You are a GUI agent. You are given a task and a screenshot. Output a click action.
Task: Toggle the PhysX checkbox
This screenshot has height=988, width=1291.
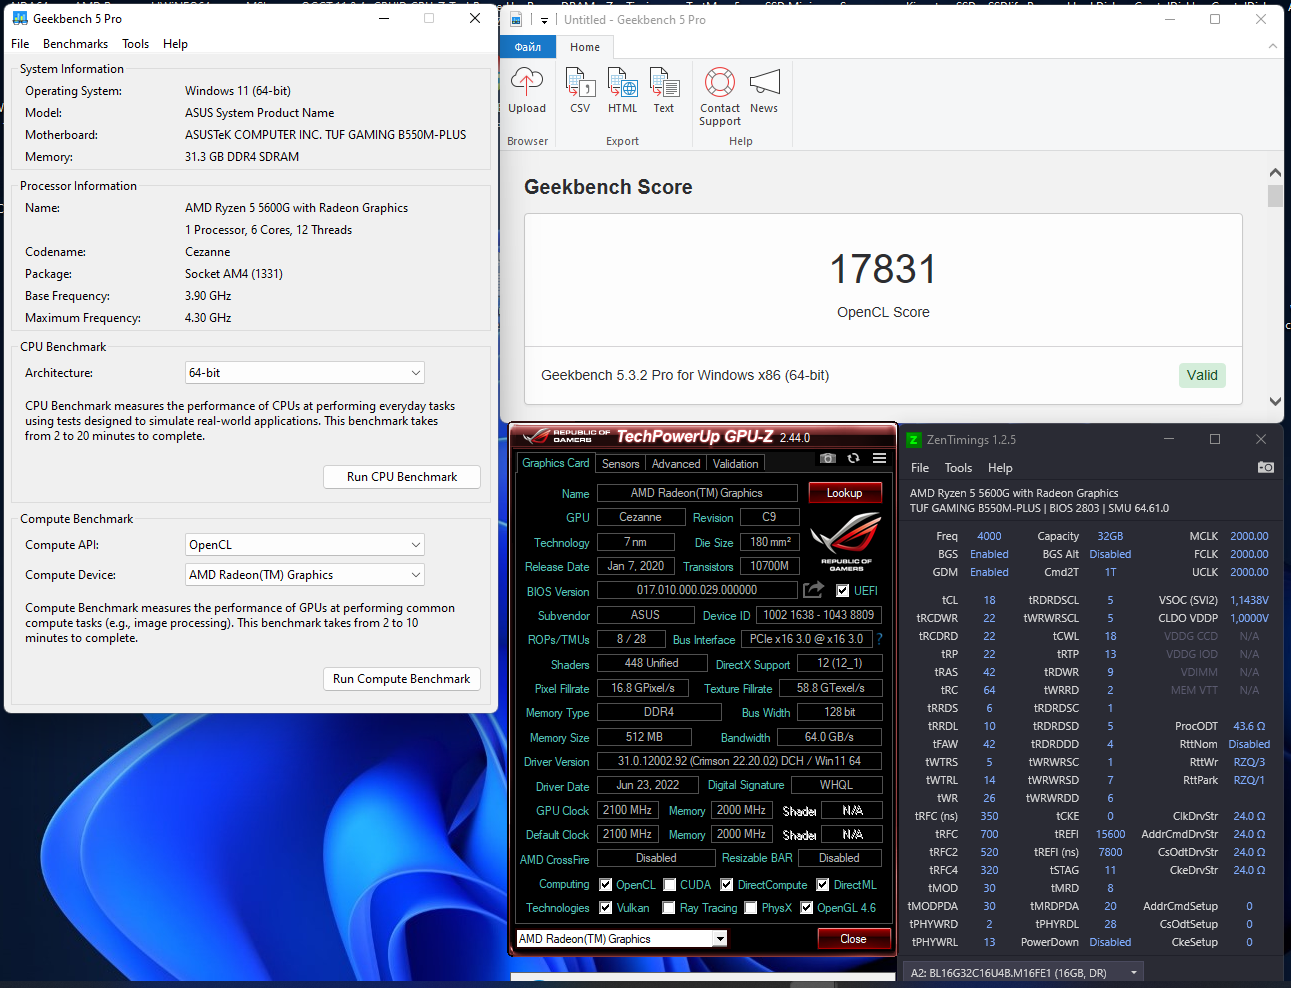(x=750, y=908)
